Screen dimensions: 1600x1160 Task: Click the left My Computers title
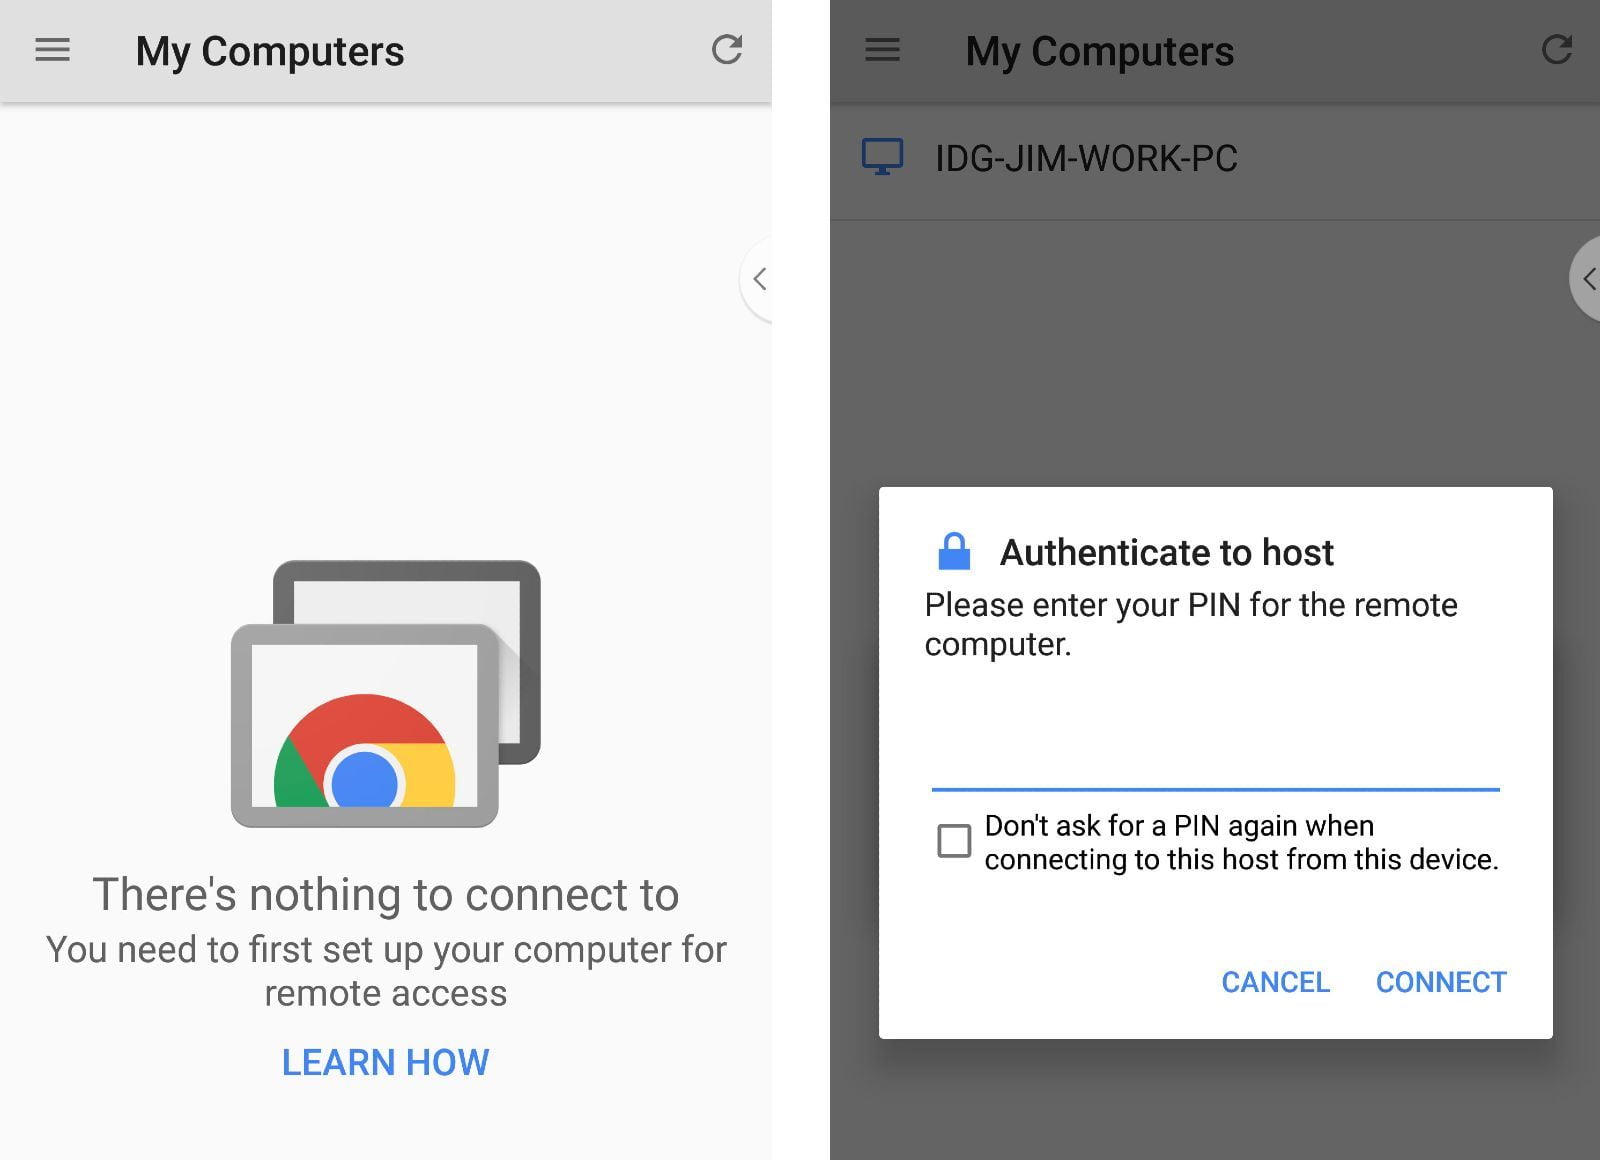pos(270,51)
